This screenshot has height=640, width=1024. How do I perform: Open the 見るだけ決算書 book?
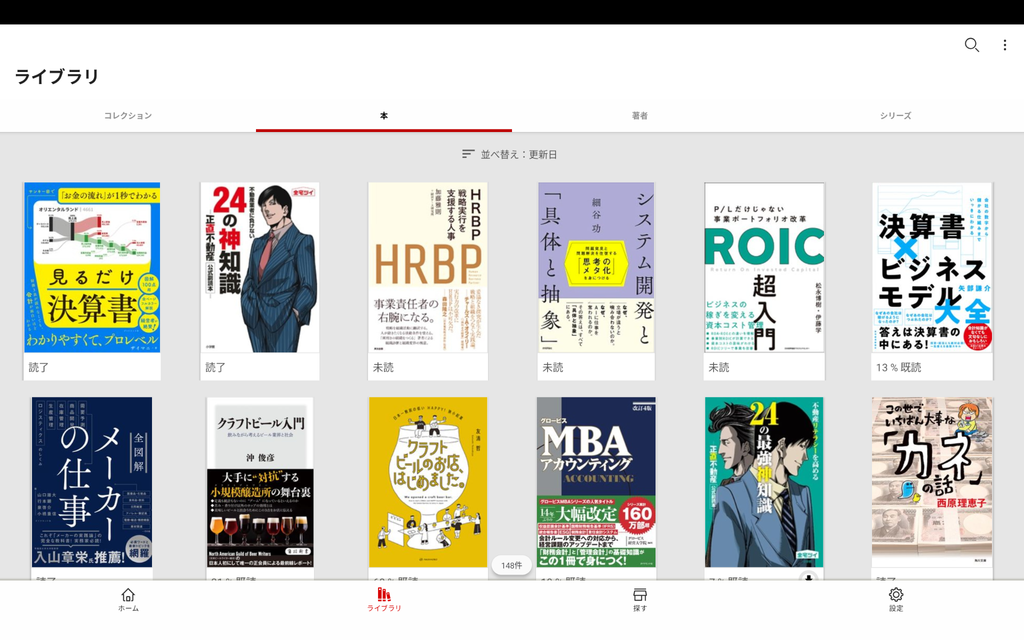(x=92, y=268)
